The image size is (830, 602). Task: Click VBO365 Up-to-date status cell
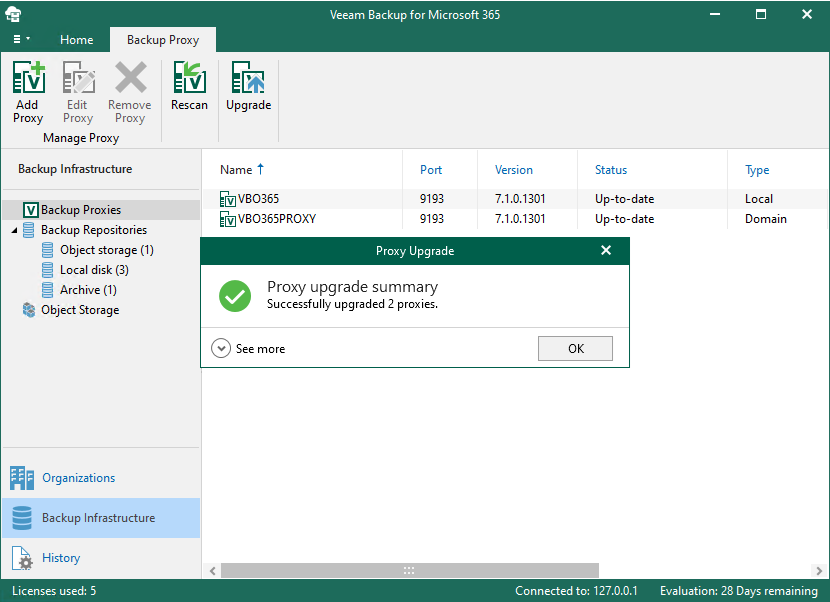(x=624, y=199)
